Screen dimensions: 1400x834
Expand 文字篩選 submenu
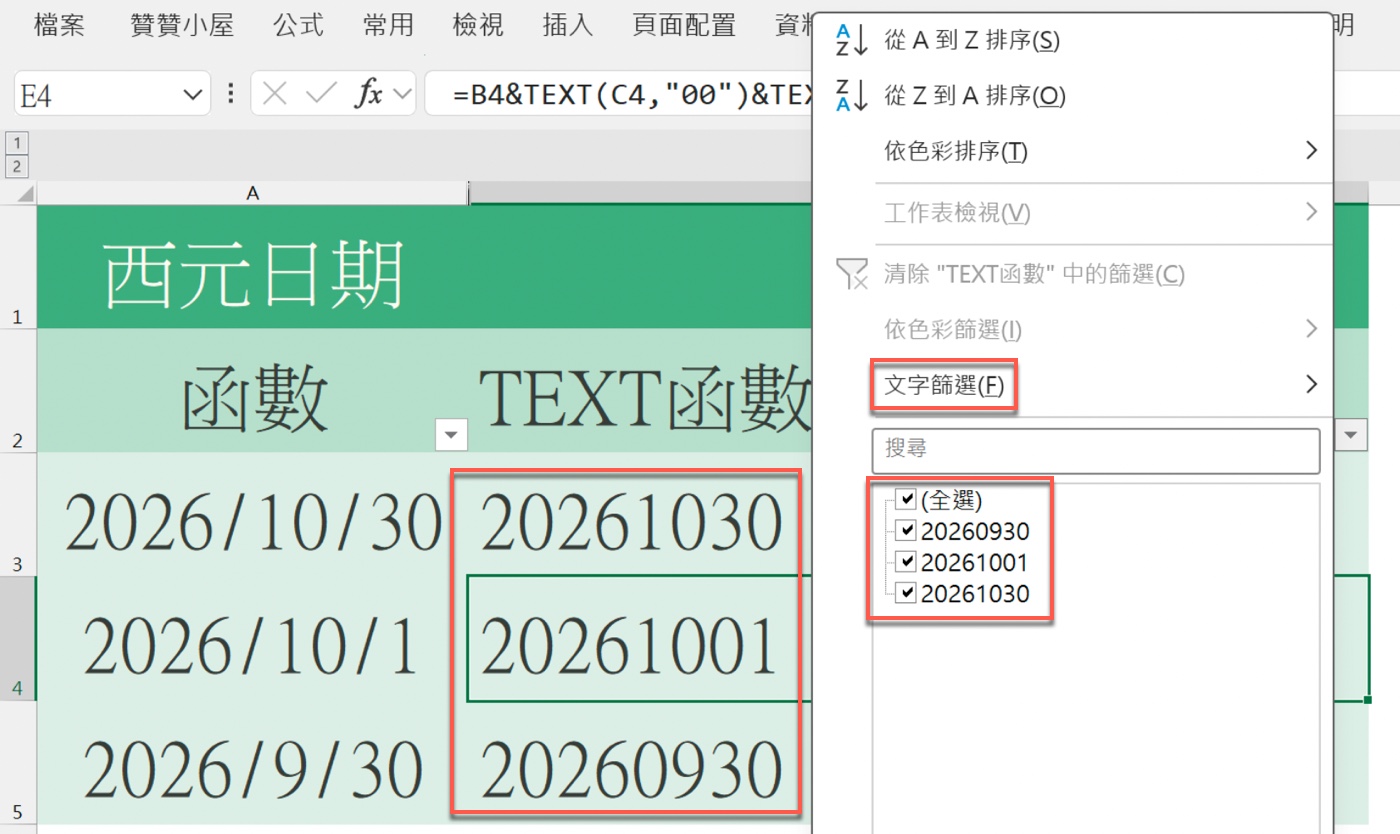pos(1311,385)
